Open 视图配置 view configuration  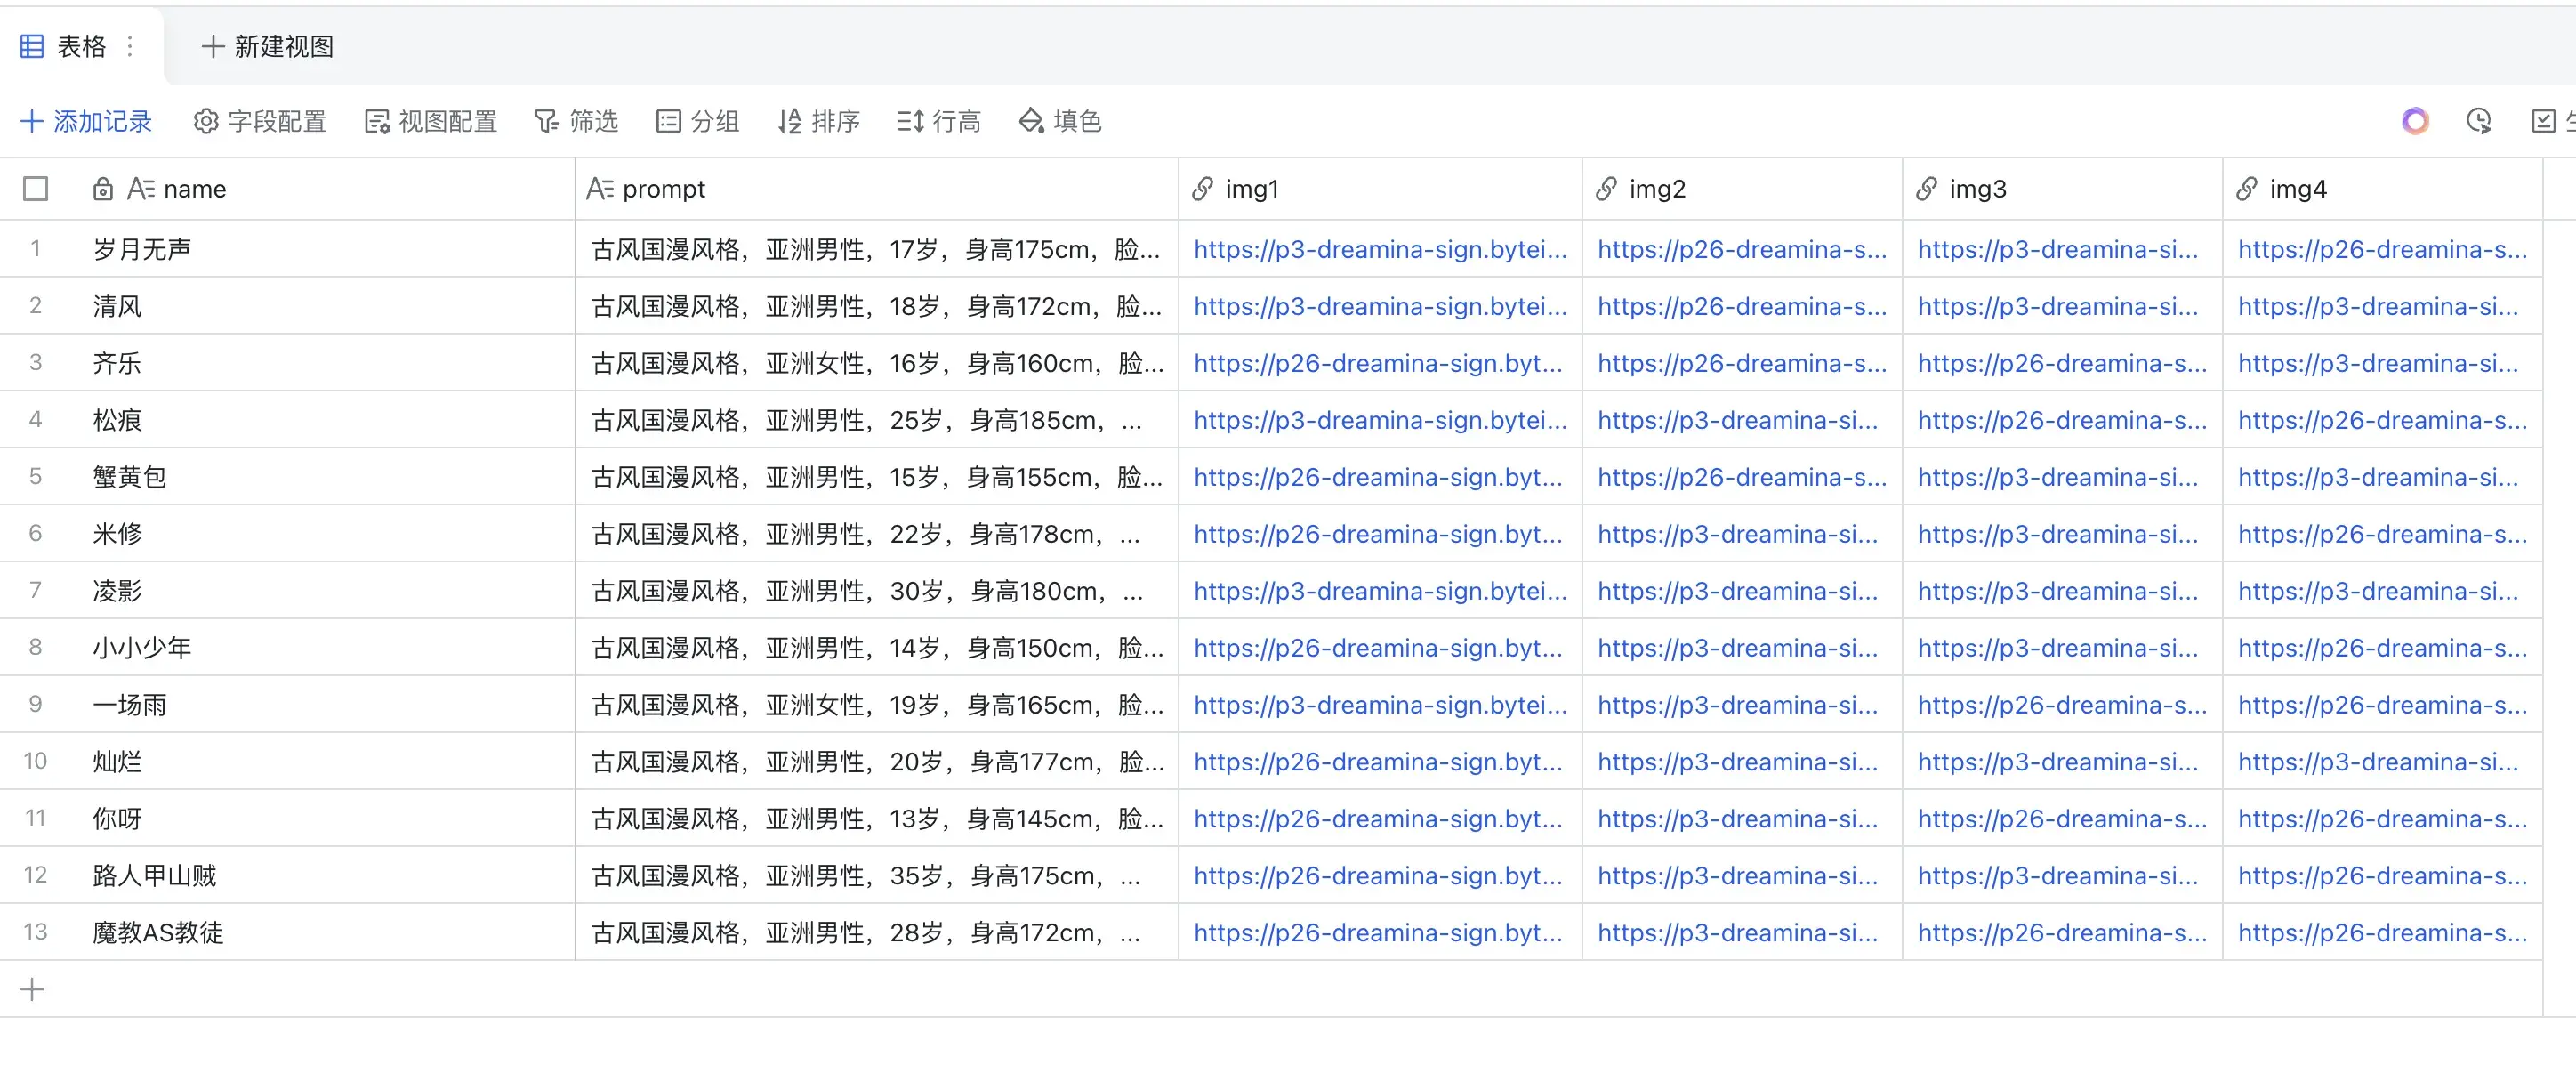431,121
